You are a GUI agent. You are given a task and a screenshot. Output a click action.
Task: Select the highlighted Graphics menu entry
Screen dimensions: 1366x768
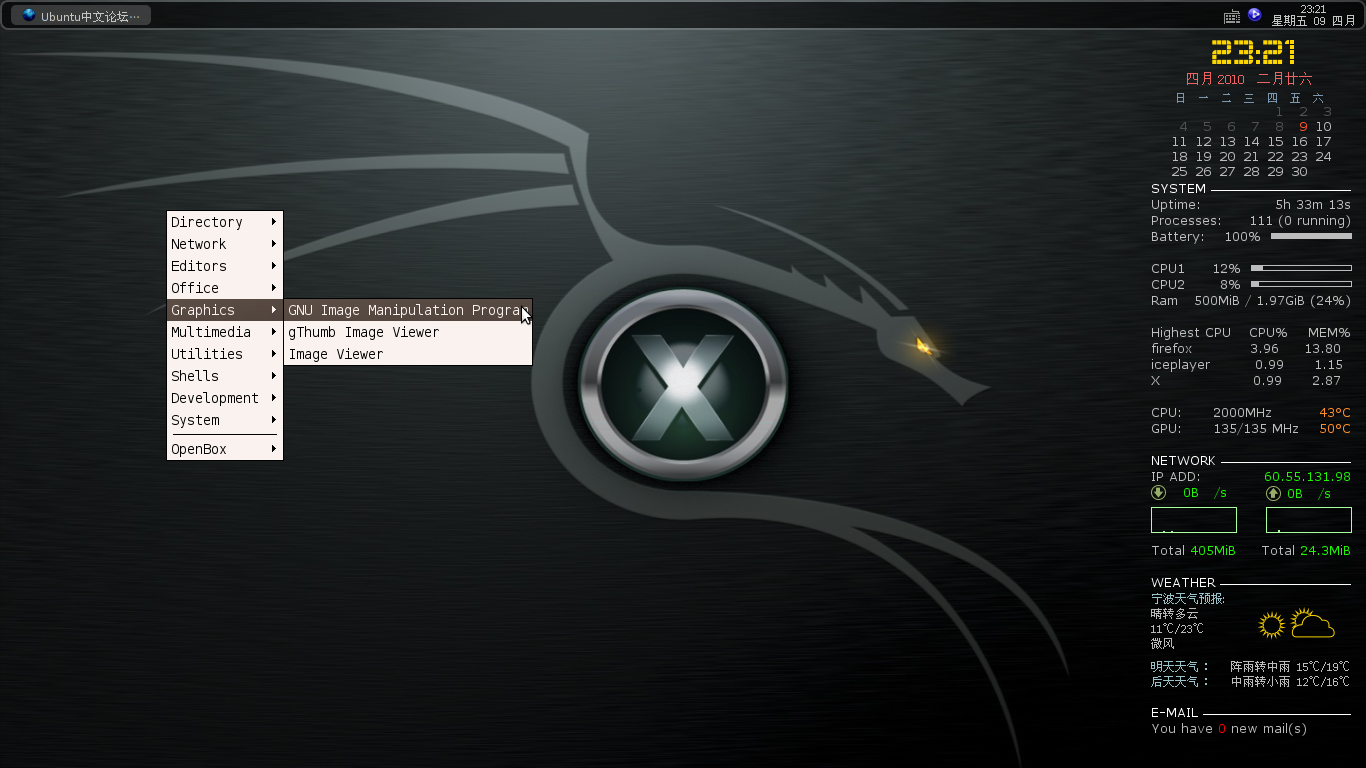225,310
